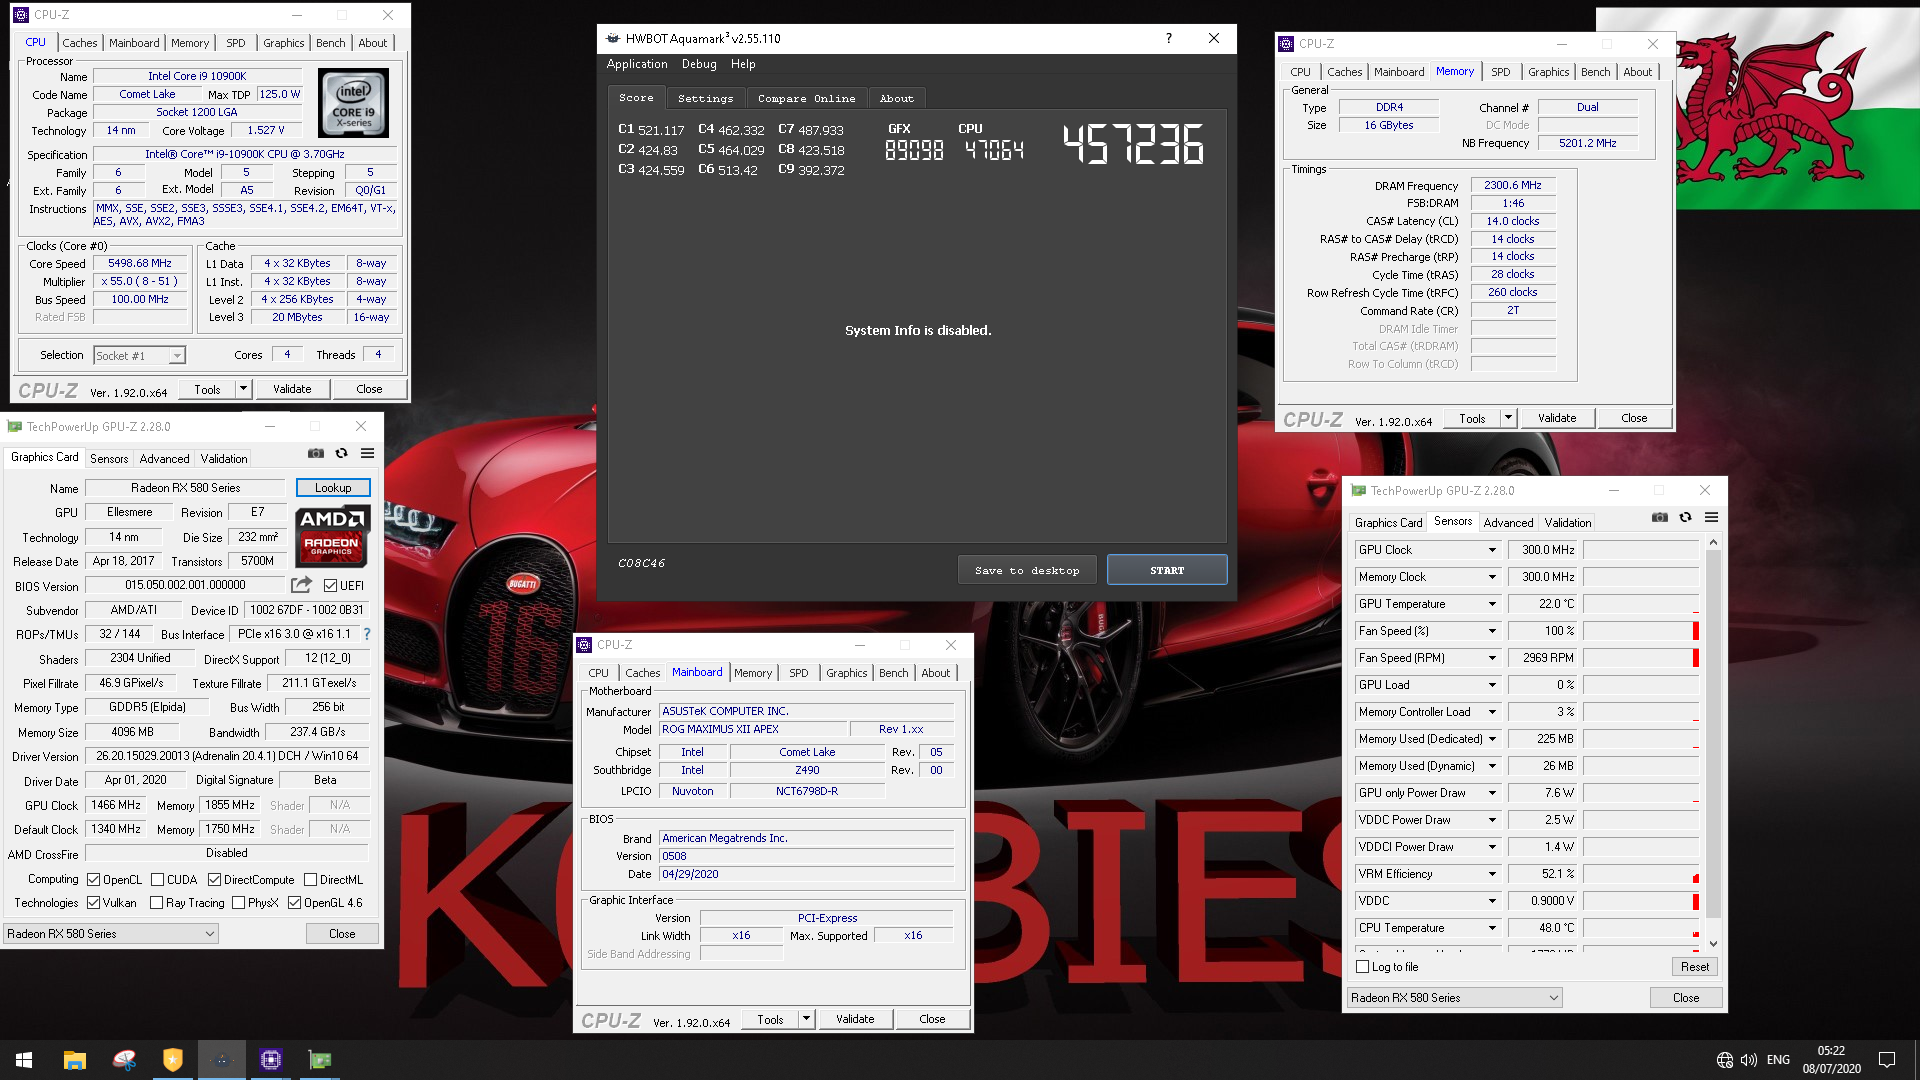Screen dimensions: 1920x1080
Task: Switch to Compare Online tab in Aquamark
Action: [x=806, y=98]
